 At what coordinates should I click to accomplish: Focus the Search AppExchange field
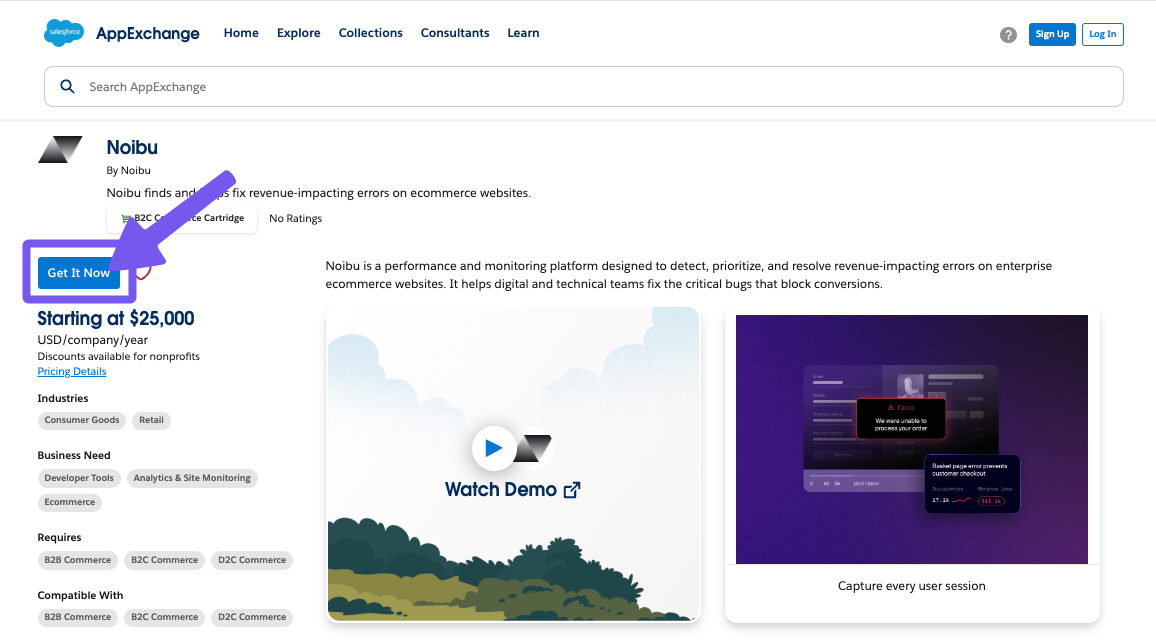[x=600, y=87]
